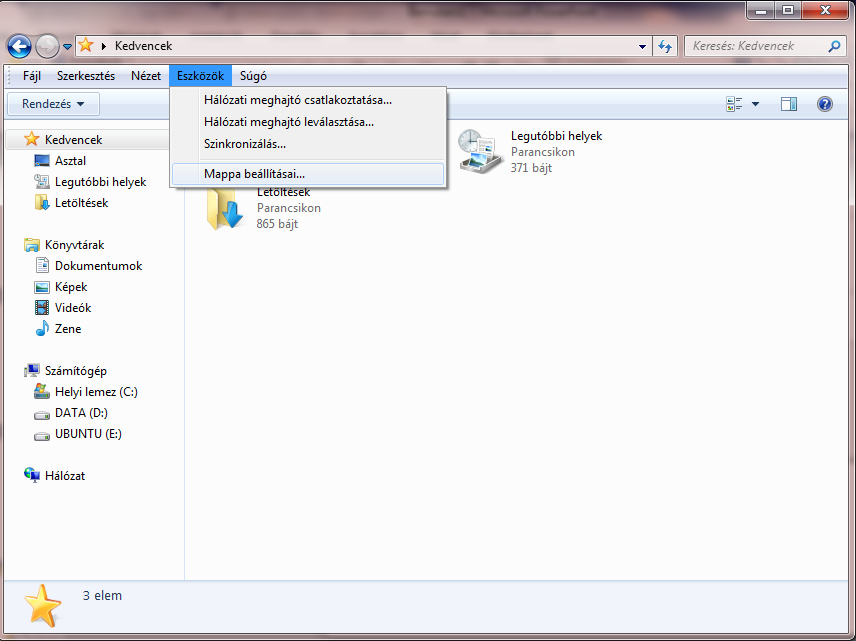Image resolution: width=856 pixels, height=641 pixels.
Task: Select Kedvencek in the navigation pane
Action: (x=87, y=140)
